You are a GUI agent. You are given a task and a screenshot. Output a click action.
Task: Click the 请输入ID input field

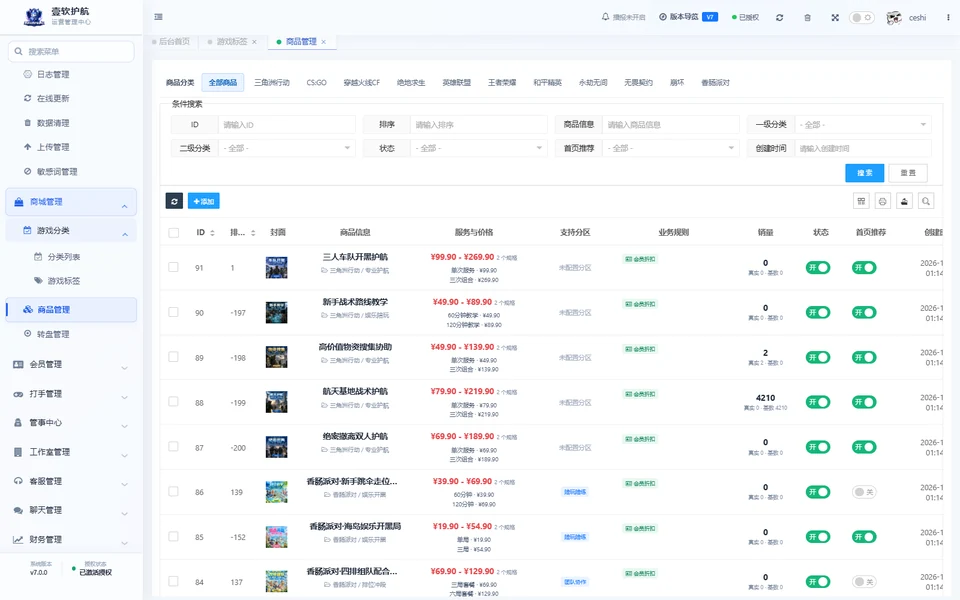[287, 124]
